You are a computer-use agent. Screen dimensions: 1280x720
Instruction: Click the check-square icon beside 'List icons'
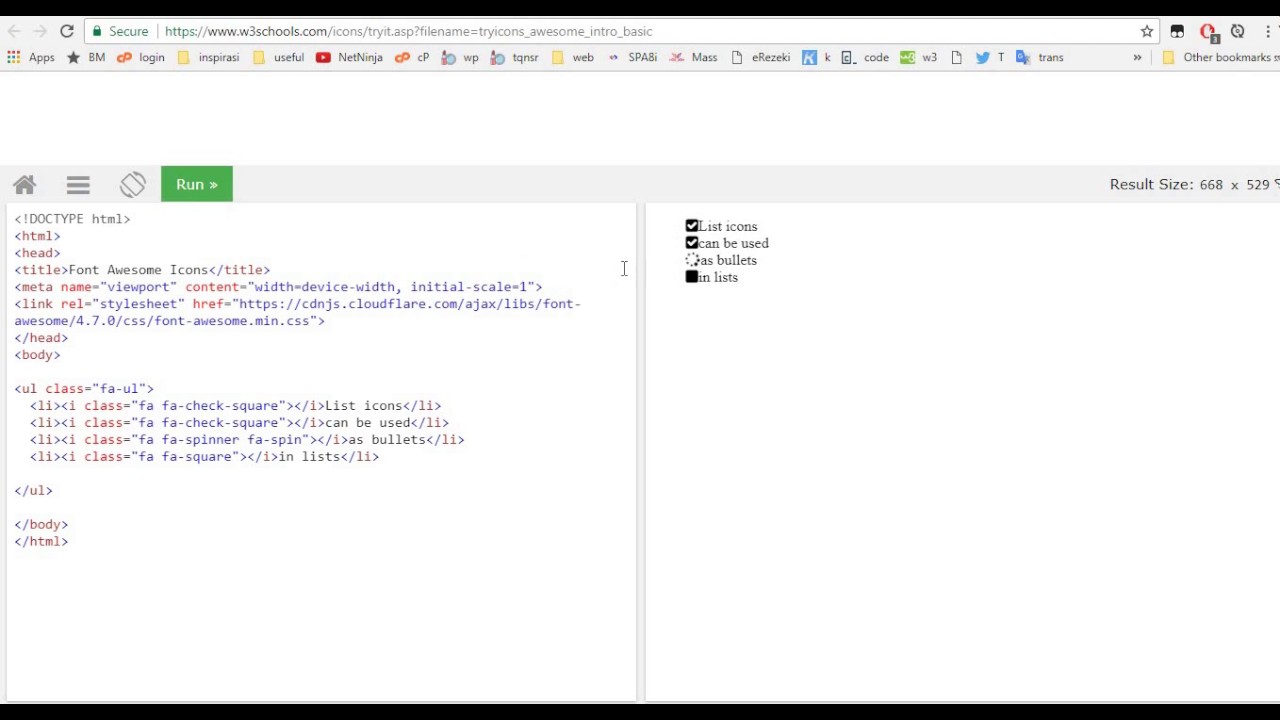pyautogui.click(x=692, y=226)
